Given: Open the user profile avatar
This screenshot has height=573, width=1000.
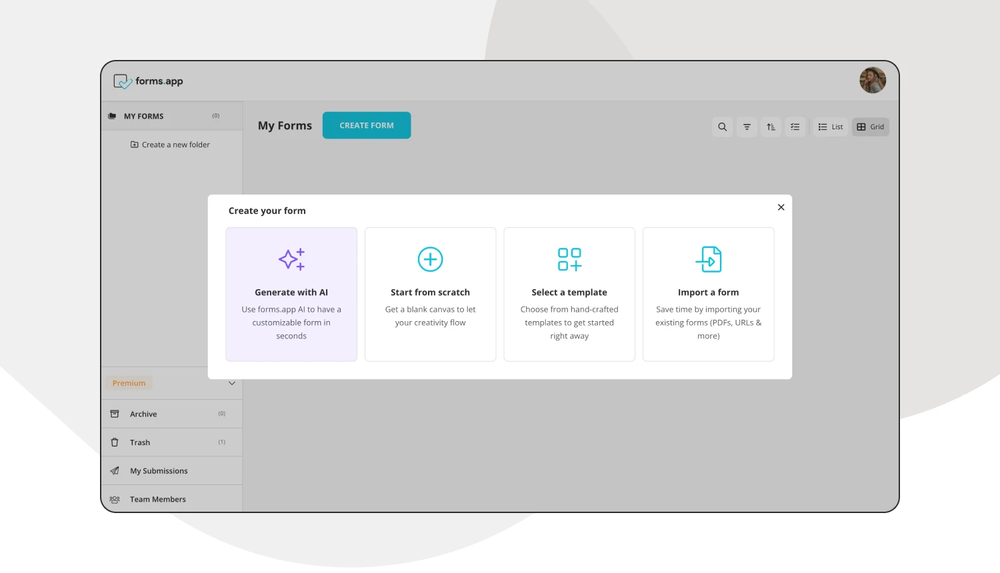Looking at the screenshot, I should click(872, 81).
